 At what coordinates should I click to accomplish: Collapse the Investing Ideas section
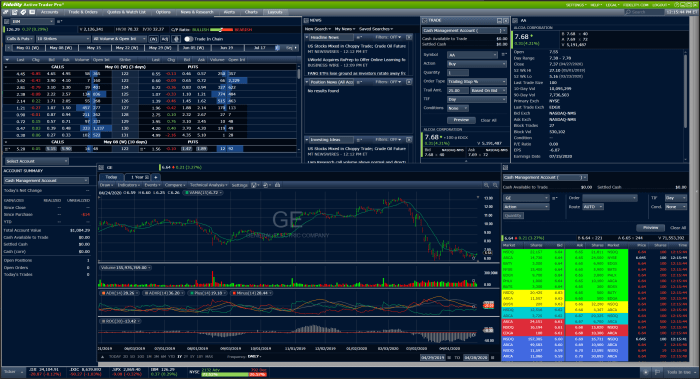[x=307, y=140]
